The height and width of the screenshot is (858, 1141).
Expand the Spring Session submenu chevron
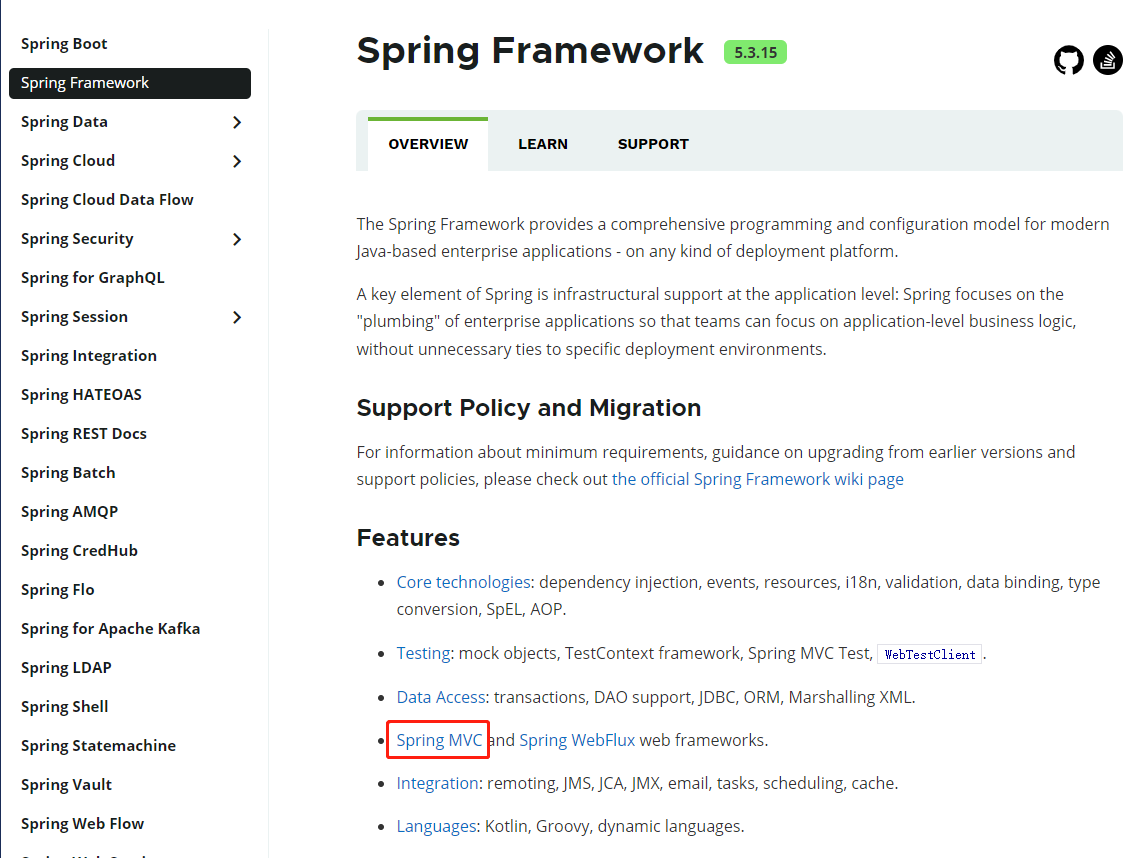(x=236, y=317)
